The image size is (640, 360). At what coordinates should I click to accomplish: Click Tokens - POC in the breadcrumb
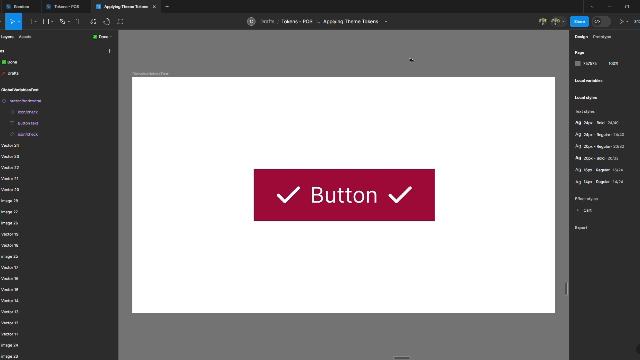297,22
